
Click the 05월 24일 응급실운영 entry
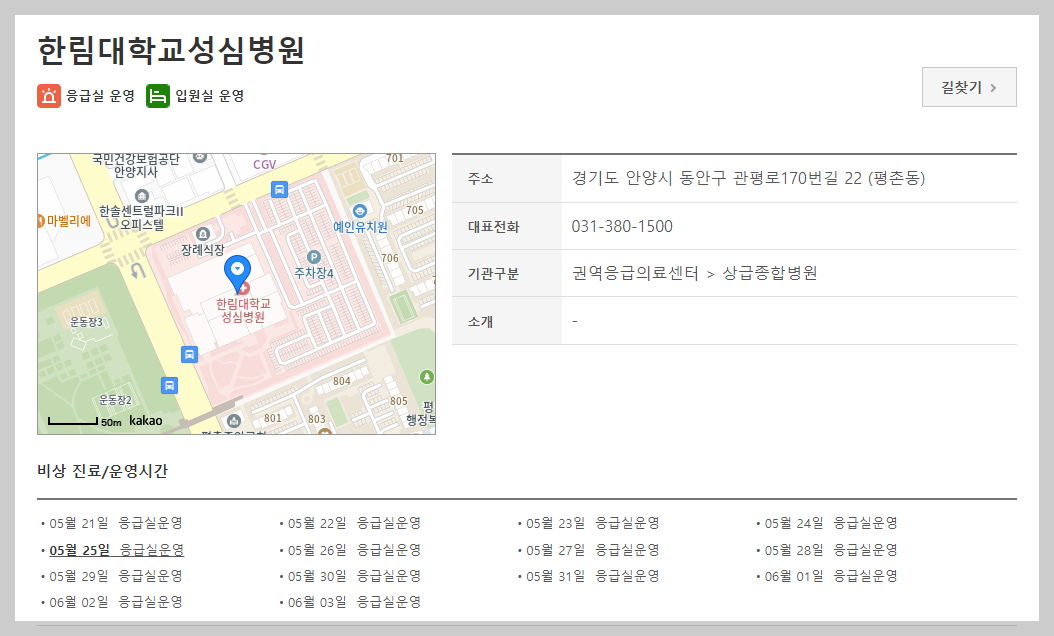[831, 523]
